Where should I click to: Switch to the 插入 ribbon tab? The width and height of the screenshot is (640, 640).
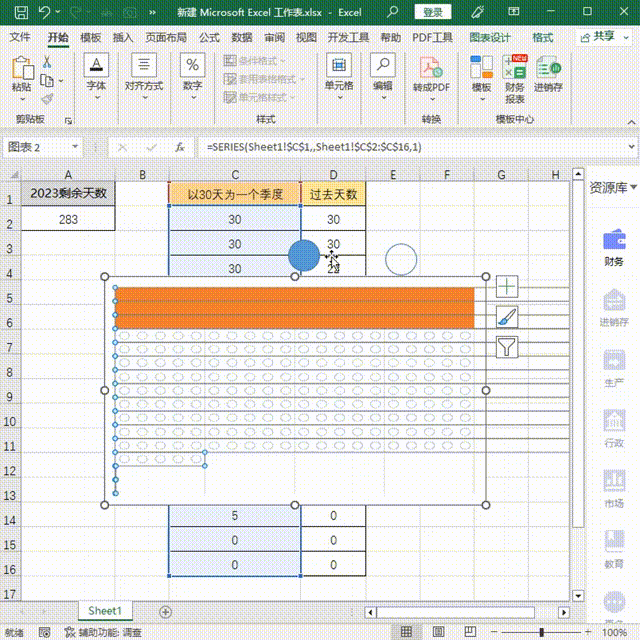(122, 38)
